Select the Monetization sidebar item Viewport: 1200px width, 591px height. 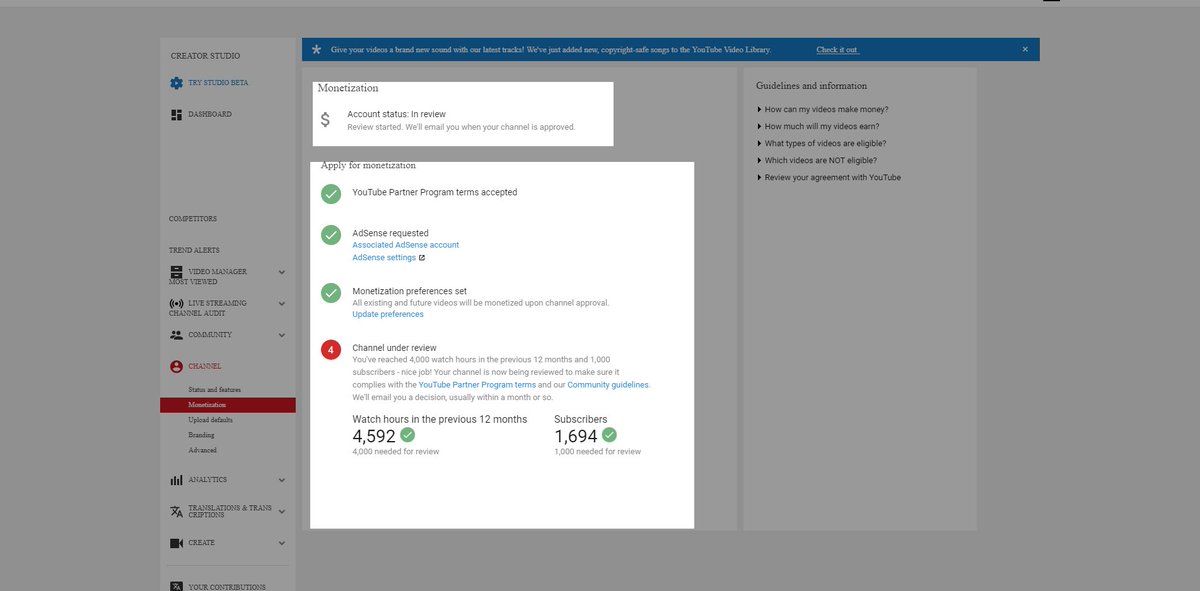(228, 405)
